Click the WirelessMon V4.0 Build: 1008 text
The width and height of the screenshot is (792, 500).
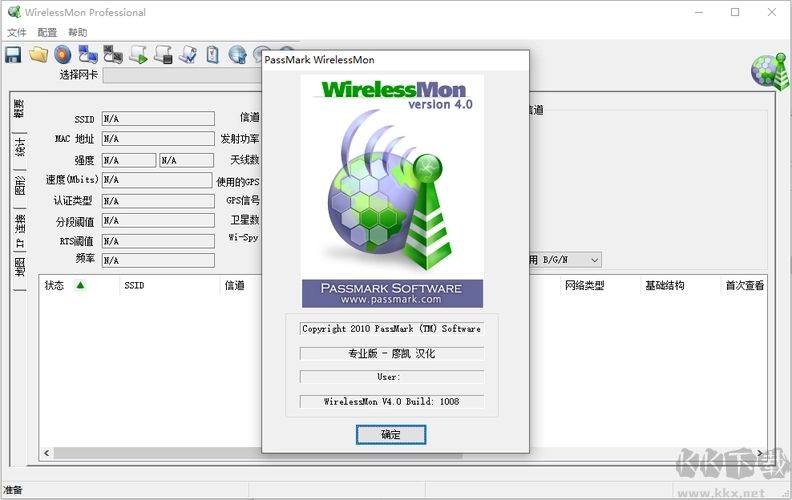pos(391,402)
